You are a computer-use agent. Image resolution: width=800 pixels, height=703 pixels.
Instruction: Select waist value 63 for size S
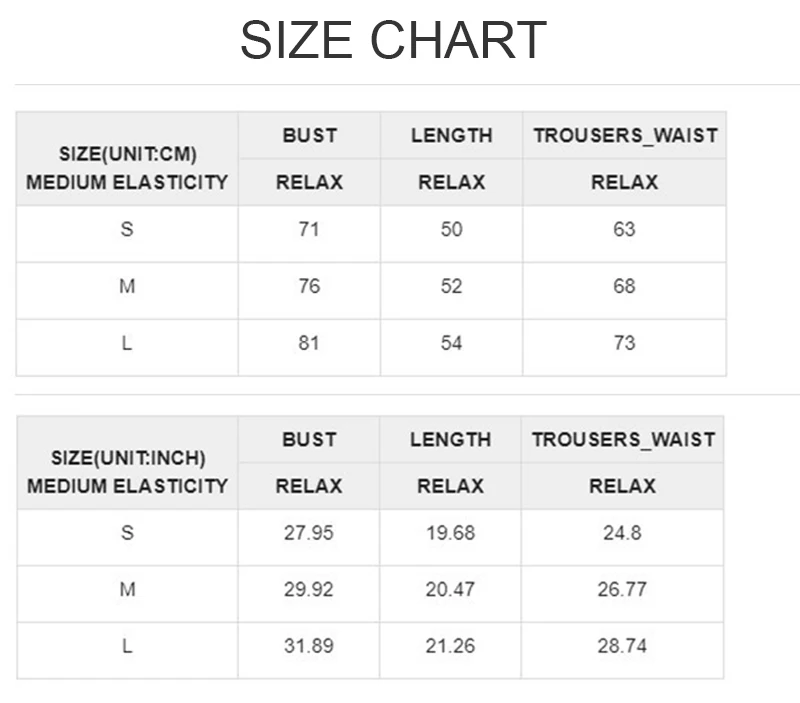click(624, 230)
